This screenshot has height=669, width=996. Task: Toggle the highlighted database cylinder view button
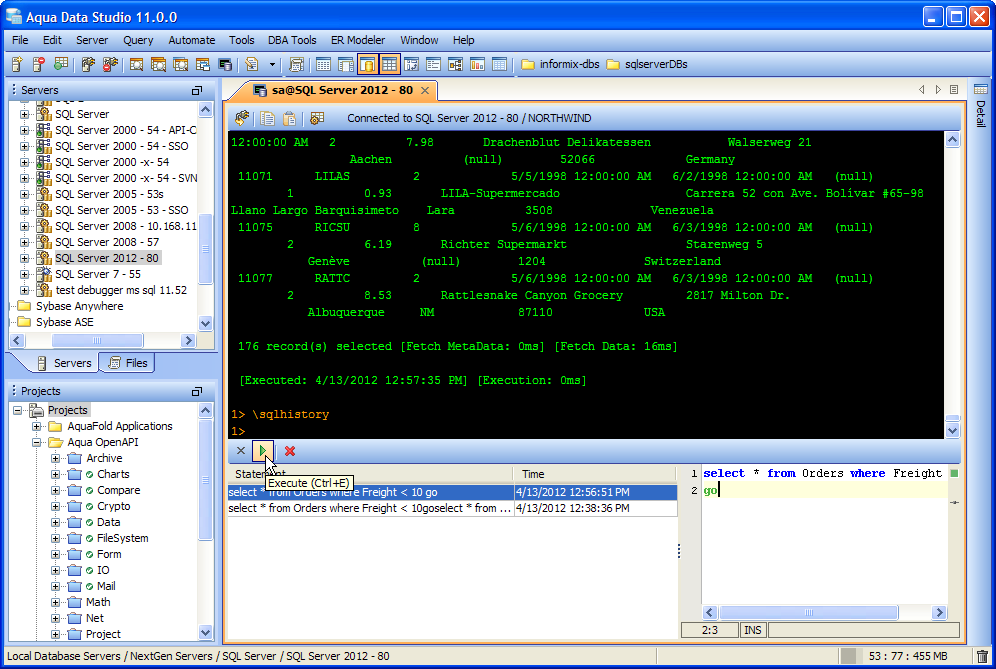[367, 64]
